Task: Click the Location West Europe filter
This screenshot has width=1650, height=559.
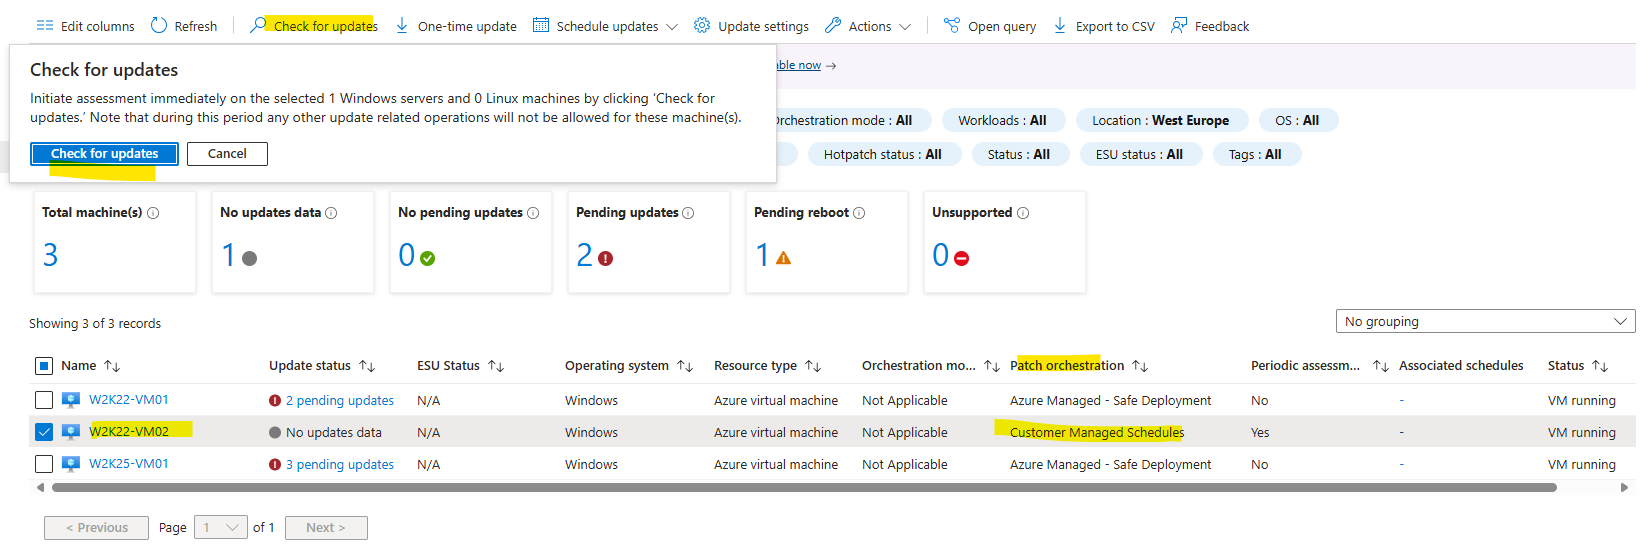Action: tap(1161, 121)
